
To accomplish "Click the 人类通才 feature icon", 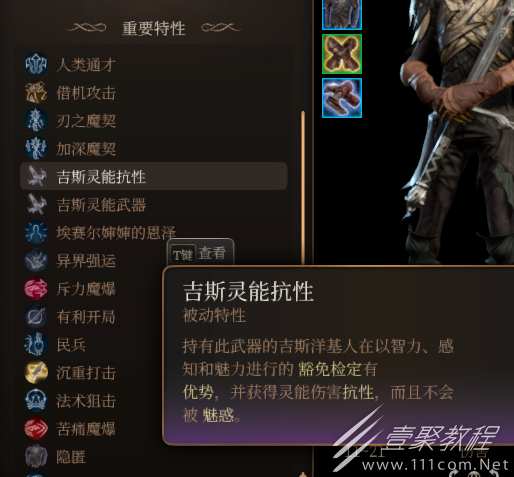I will [x=36, y=64].
